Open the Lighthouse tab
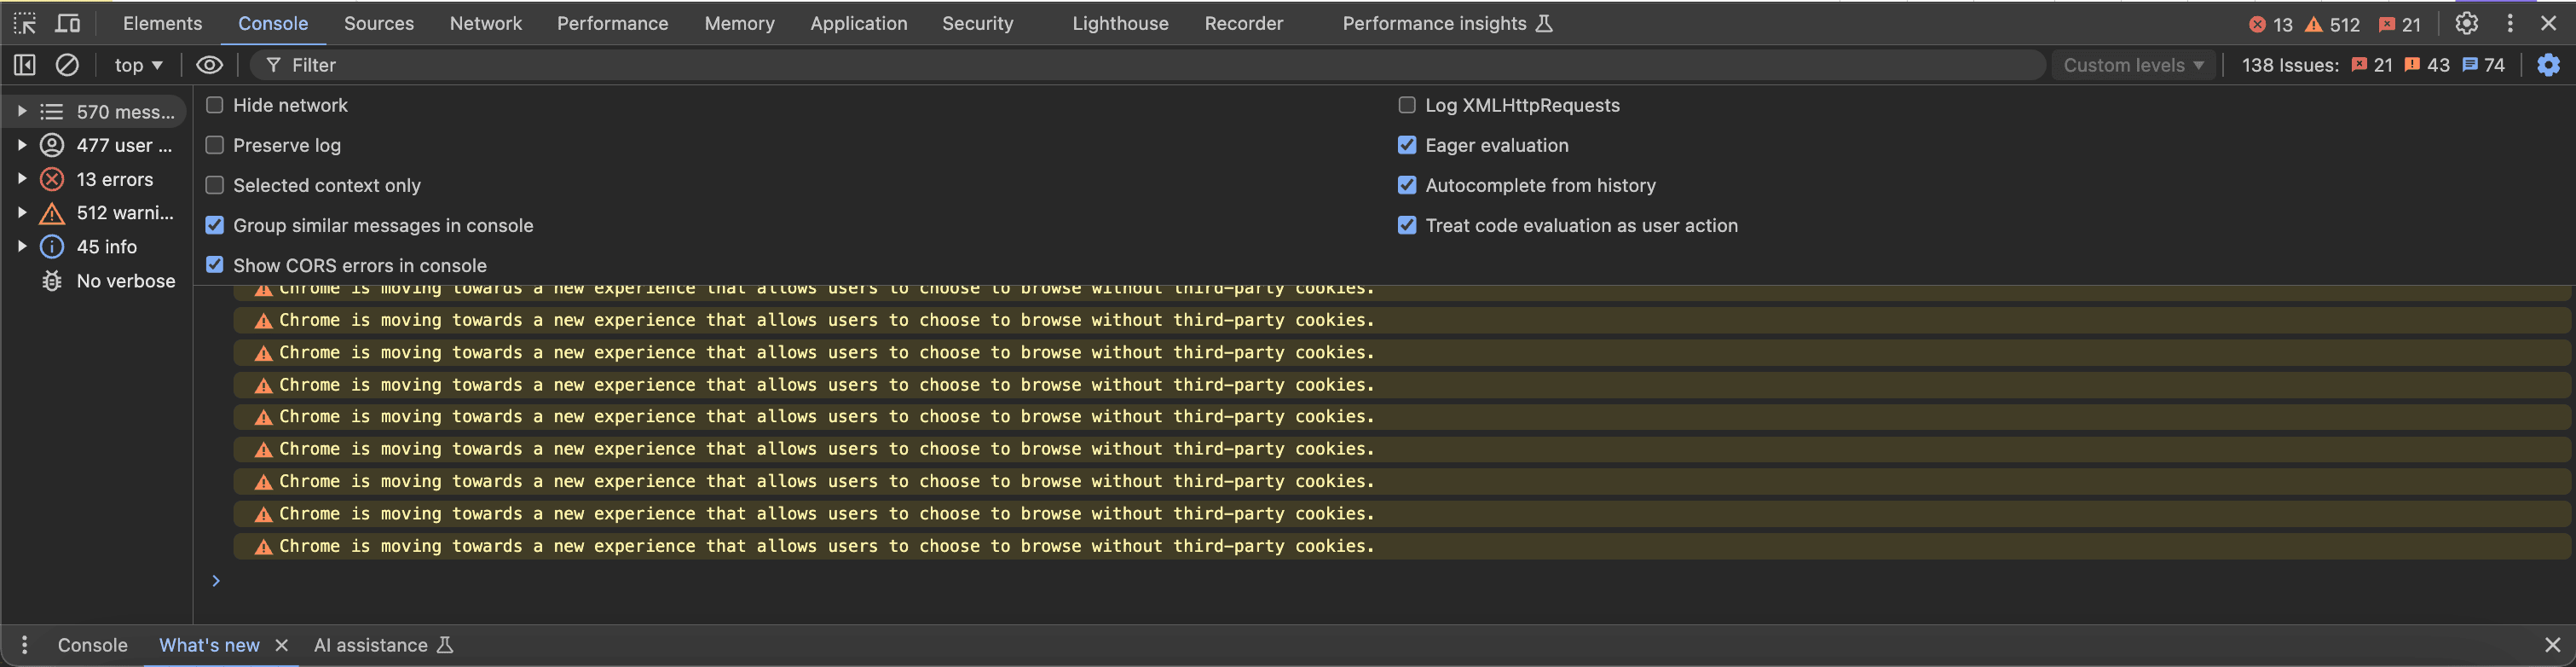 click(1120, 23)
